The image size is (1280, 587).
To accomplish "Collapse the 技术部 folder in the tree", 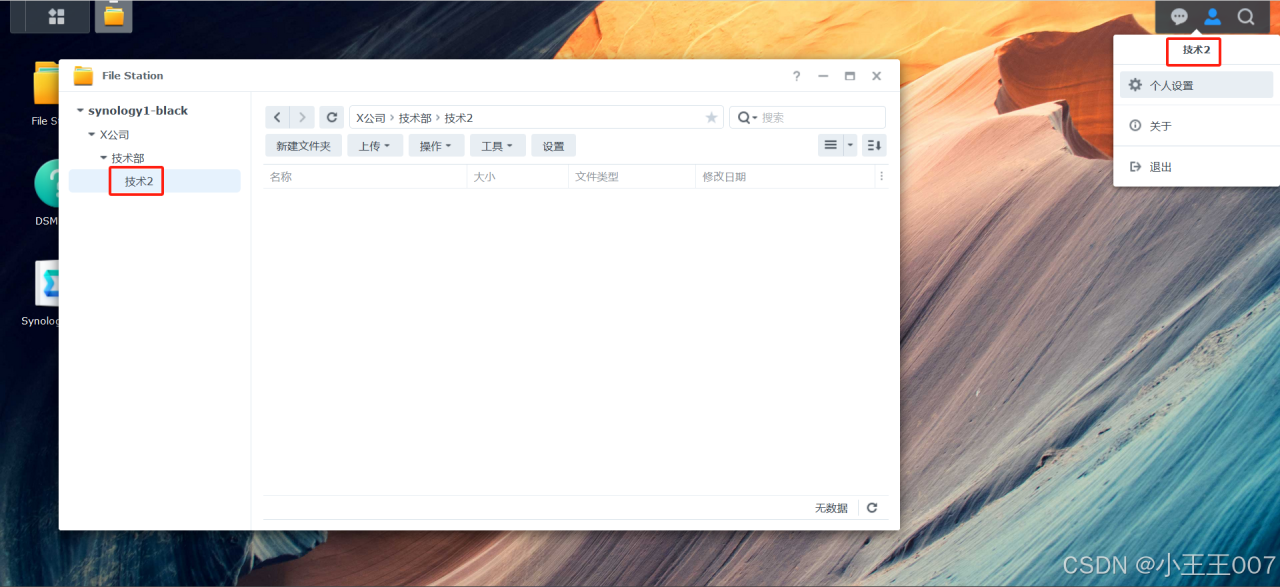I will coord(103,157).
